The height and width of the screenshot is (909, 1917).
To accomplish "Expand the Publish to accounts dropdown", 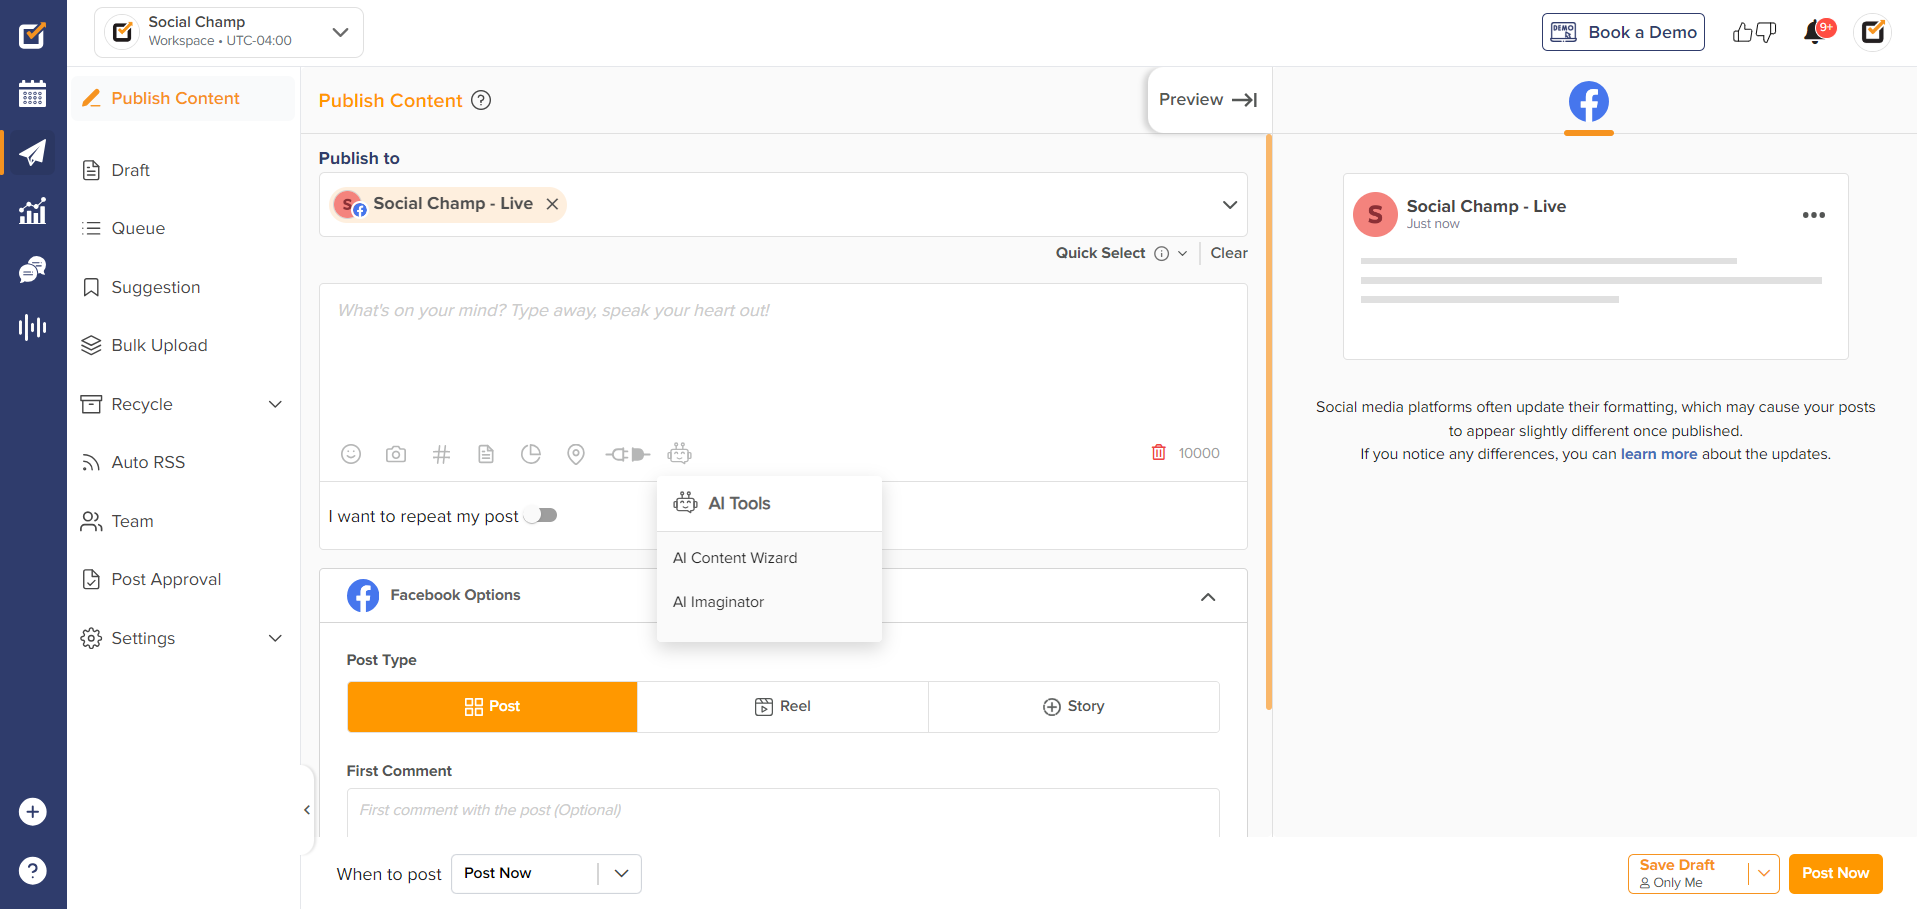I will (1230, 204).
